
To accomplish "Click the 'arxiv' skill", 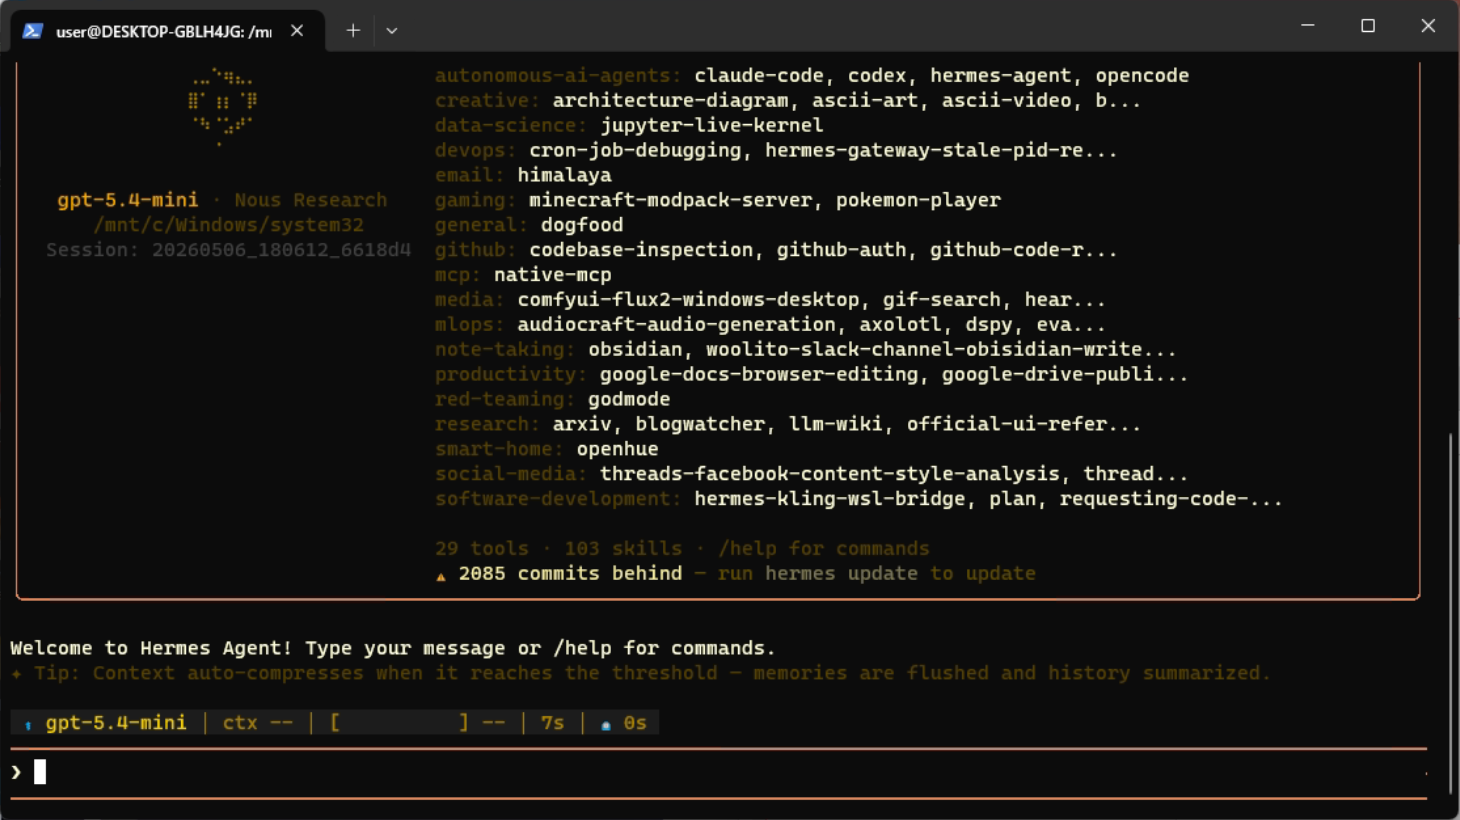I will pyautogui.click(x=582, y=424).
